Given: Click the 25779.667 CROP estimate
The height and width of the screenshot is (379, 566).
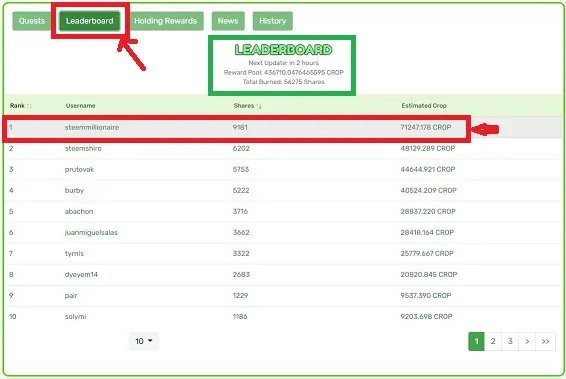Looking at the screenshot, I should tap(427, 253).
